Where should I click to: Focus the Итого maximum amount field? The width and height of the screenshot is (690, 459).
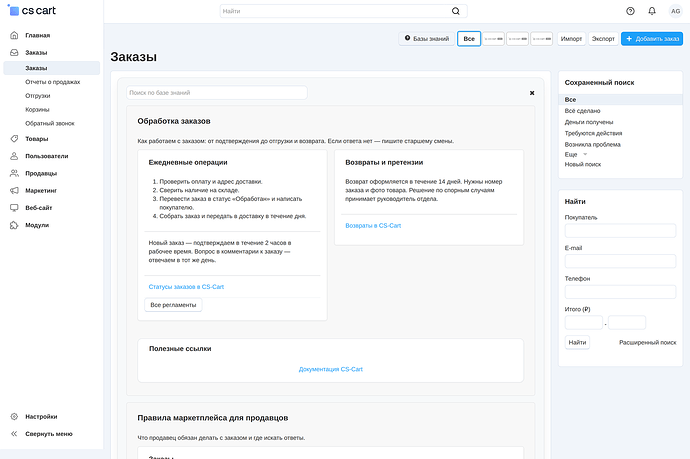coord(627,322)
